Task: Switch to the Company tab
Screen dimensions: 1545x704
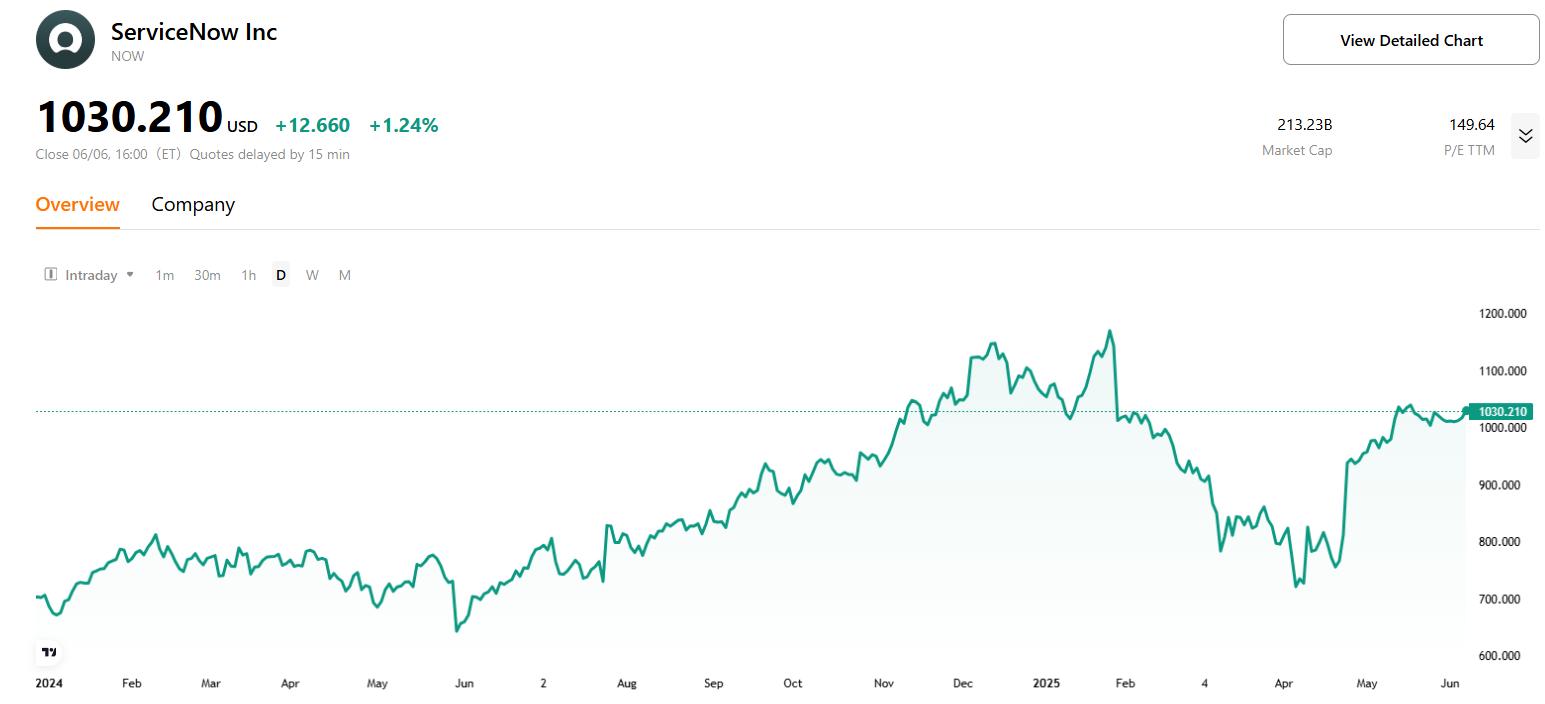Action: click(193, 205)
